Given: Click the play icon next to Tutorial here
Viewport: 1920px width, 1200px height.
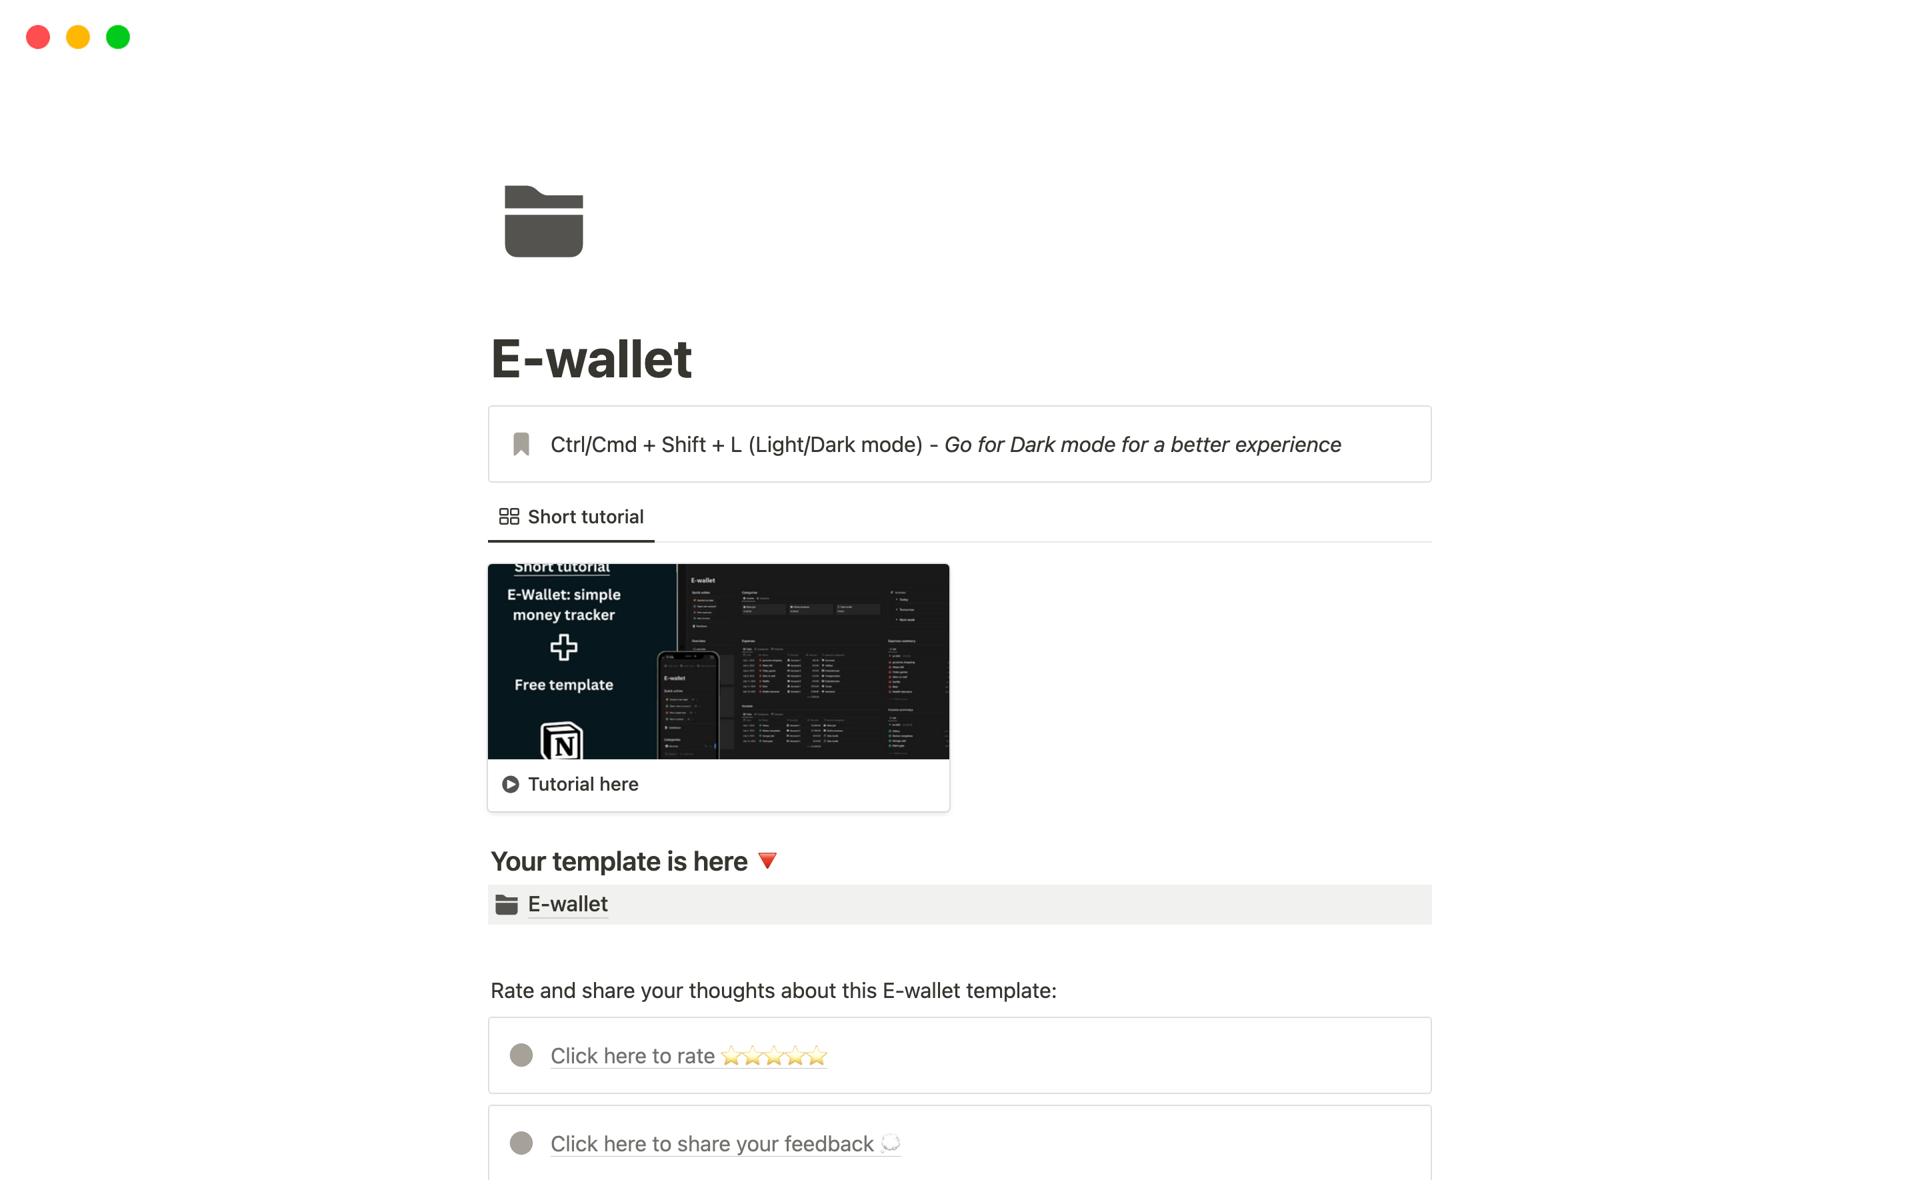Looking at the screenshot, I should (510, 784).
